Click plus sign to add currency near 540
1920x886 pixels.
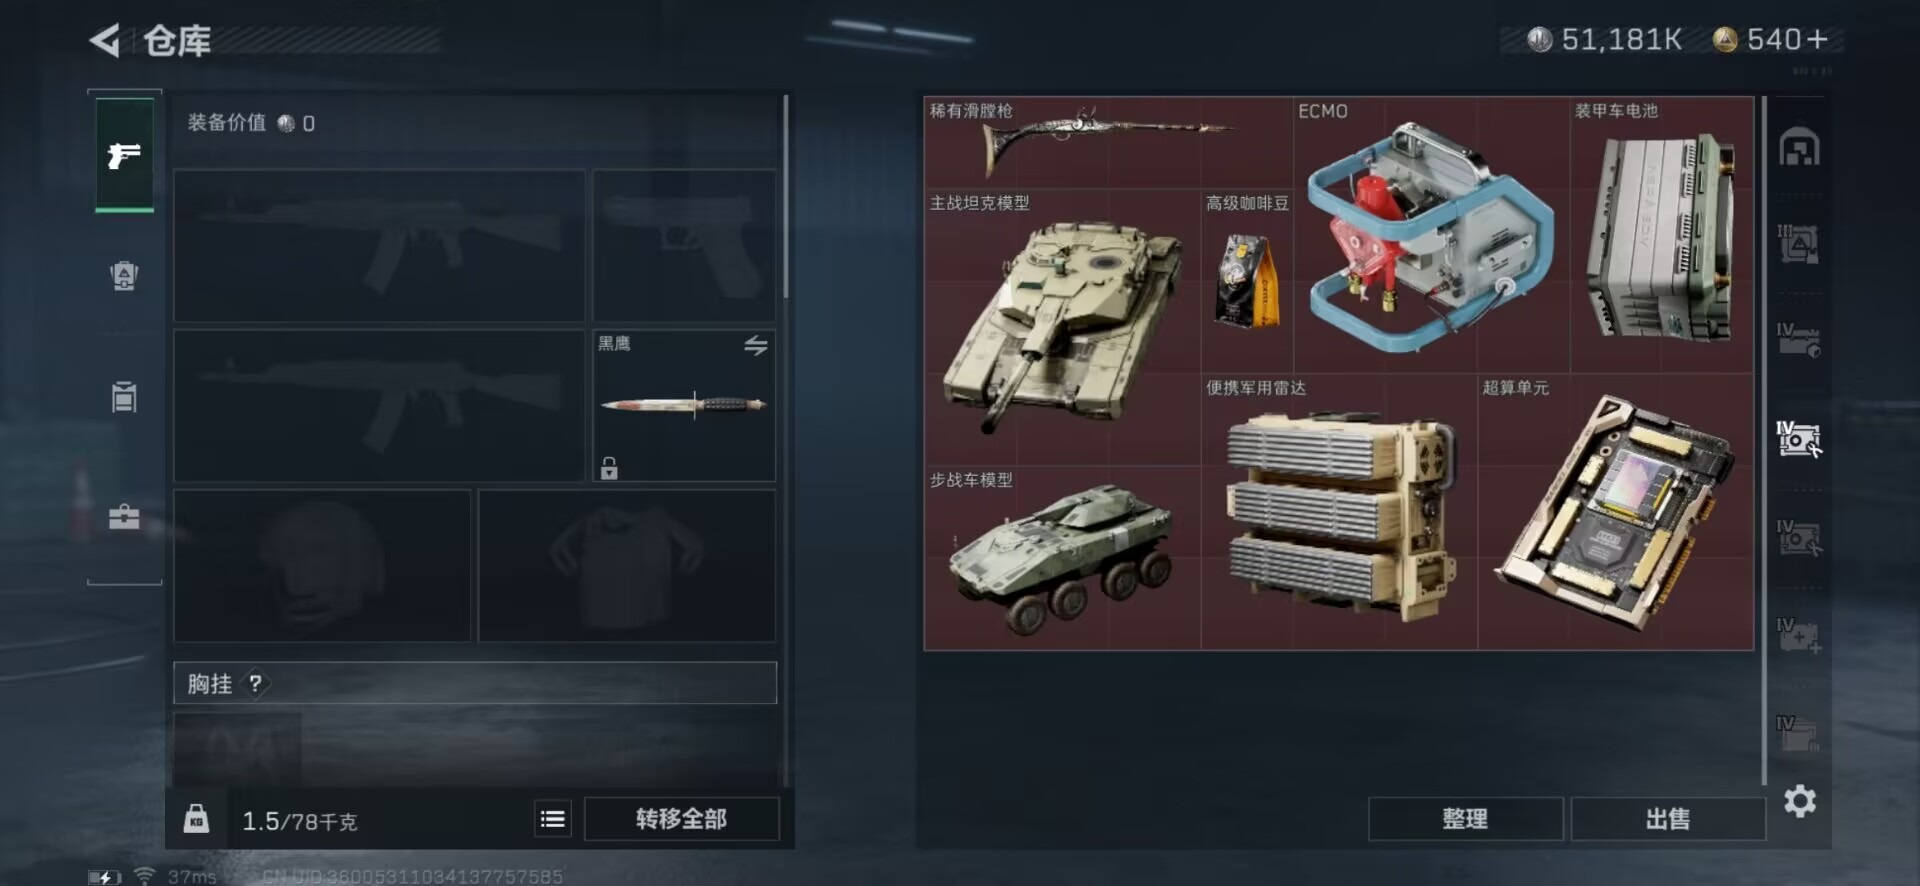point(1817,39)
